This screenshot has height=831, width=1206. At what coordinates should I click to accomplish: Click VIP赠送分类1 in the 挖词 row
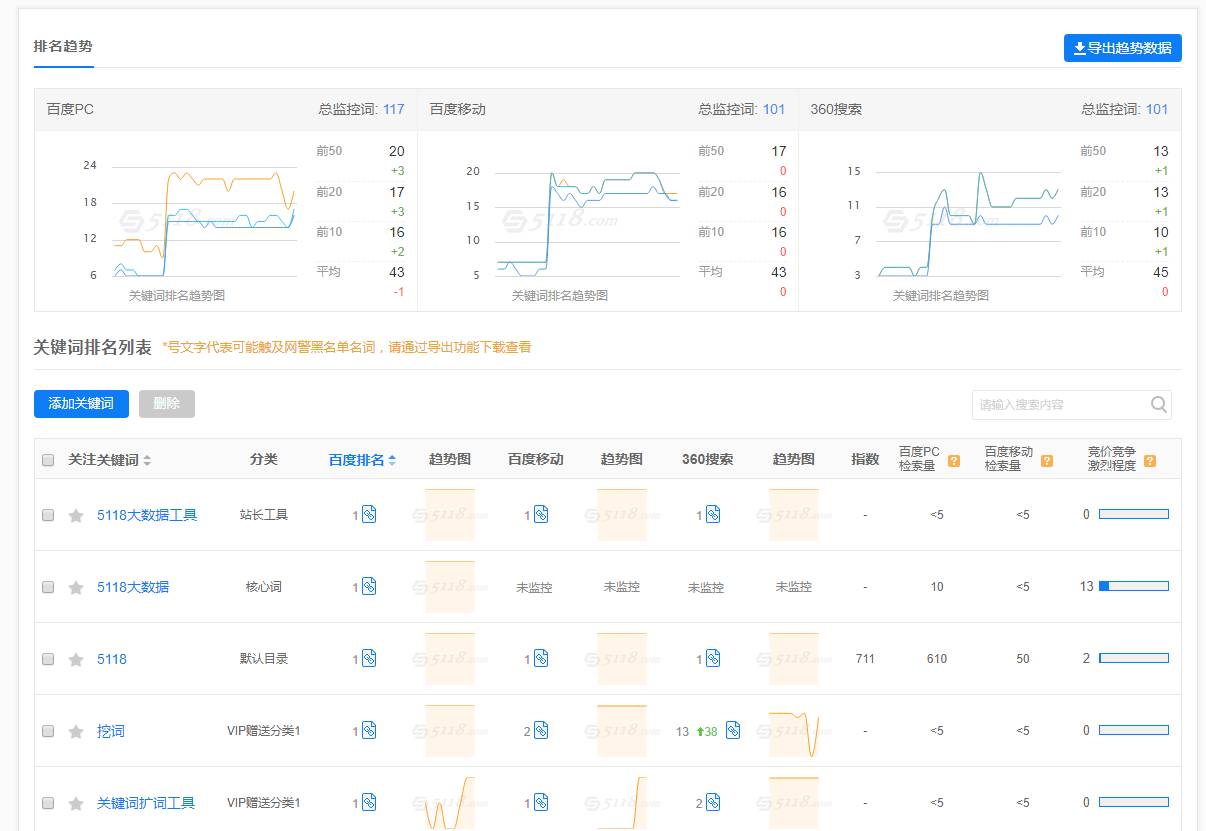pyautogui.click(x=264, y=731)
